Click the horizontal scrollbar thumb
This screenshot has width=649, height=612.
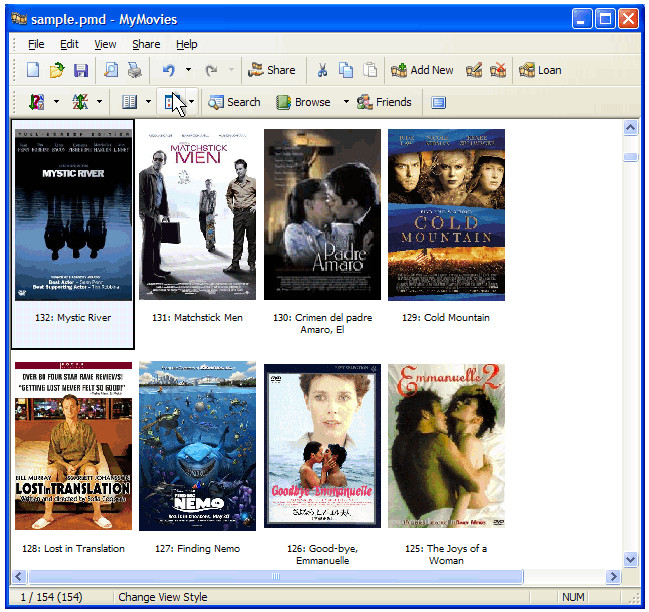coord(276,576)
